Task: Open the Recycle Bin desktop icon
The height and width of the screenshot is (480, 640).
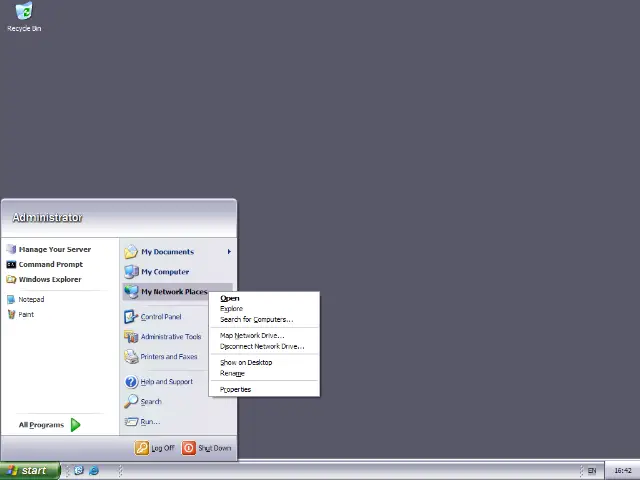Action: point(24,17)
